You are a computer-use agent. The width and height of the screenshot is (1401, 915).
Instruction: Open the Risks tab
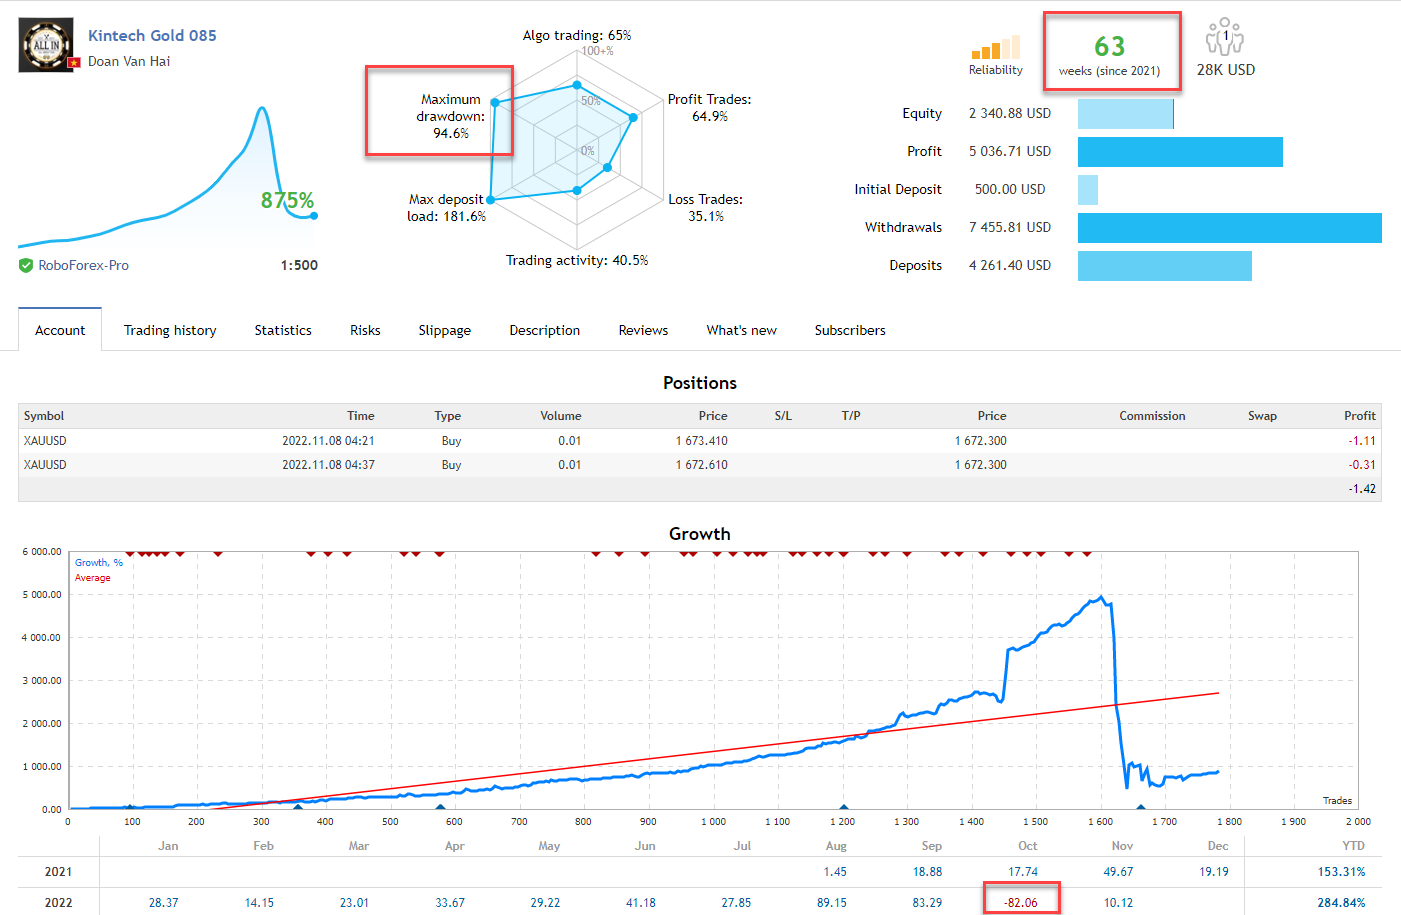[365, 330]
